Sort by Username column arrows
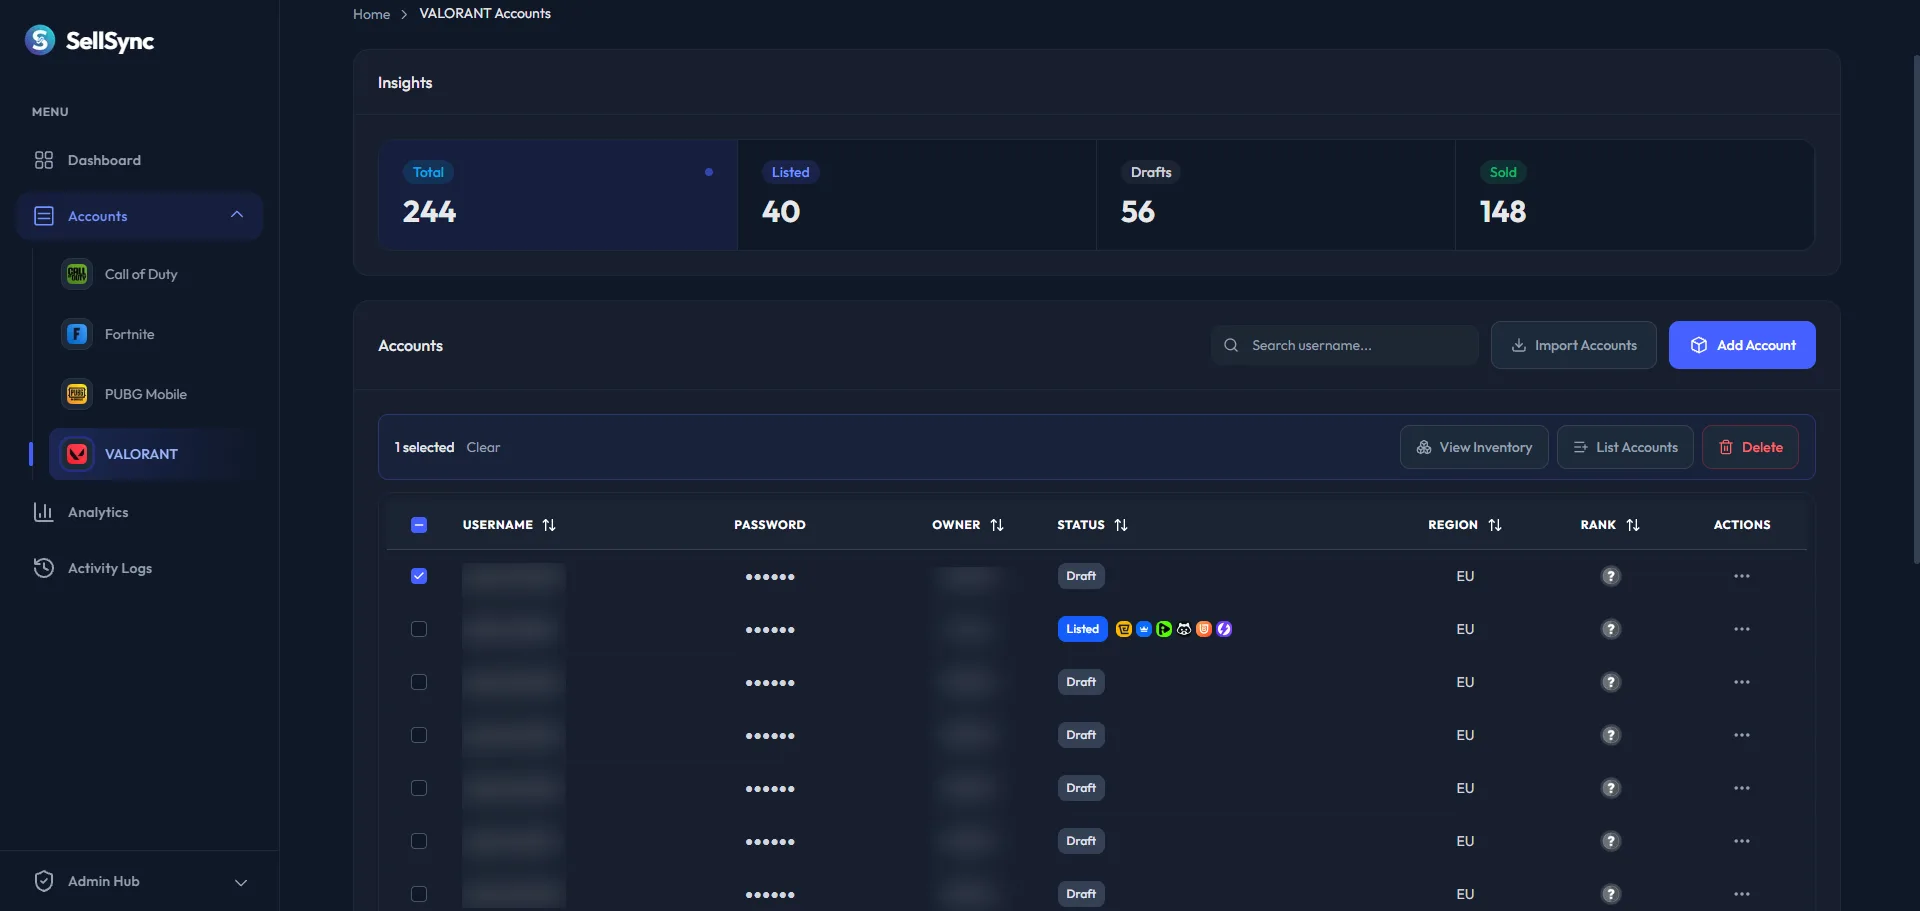Viewport: 1920px width, 911px height. [549, 525]
